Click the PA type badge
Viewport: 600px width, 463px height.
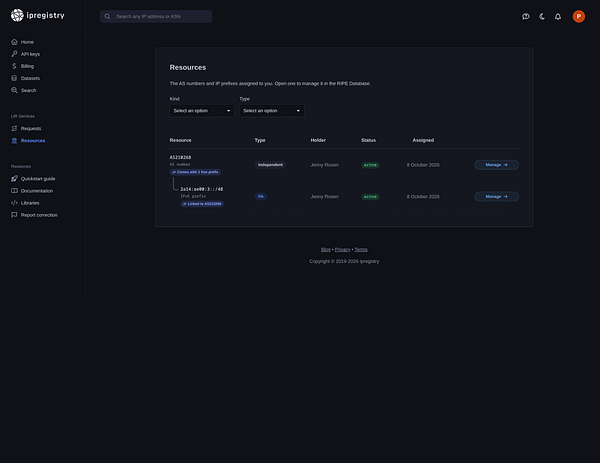261,197
